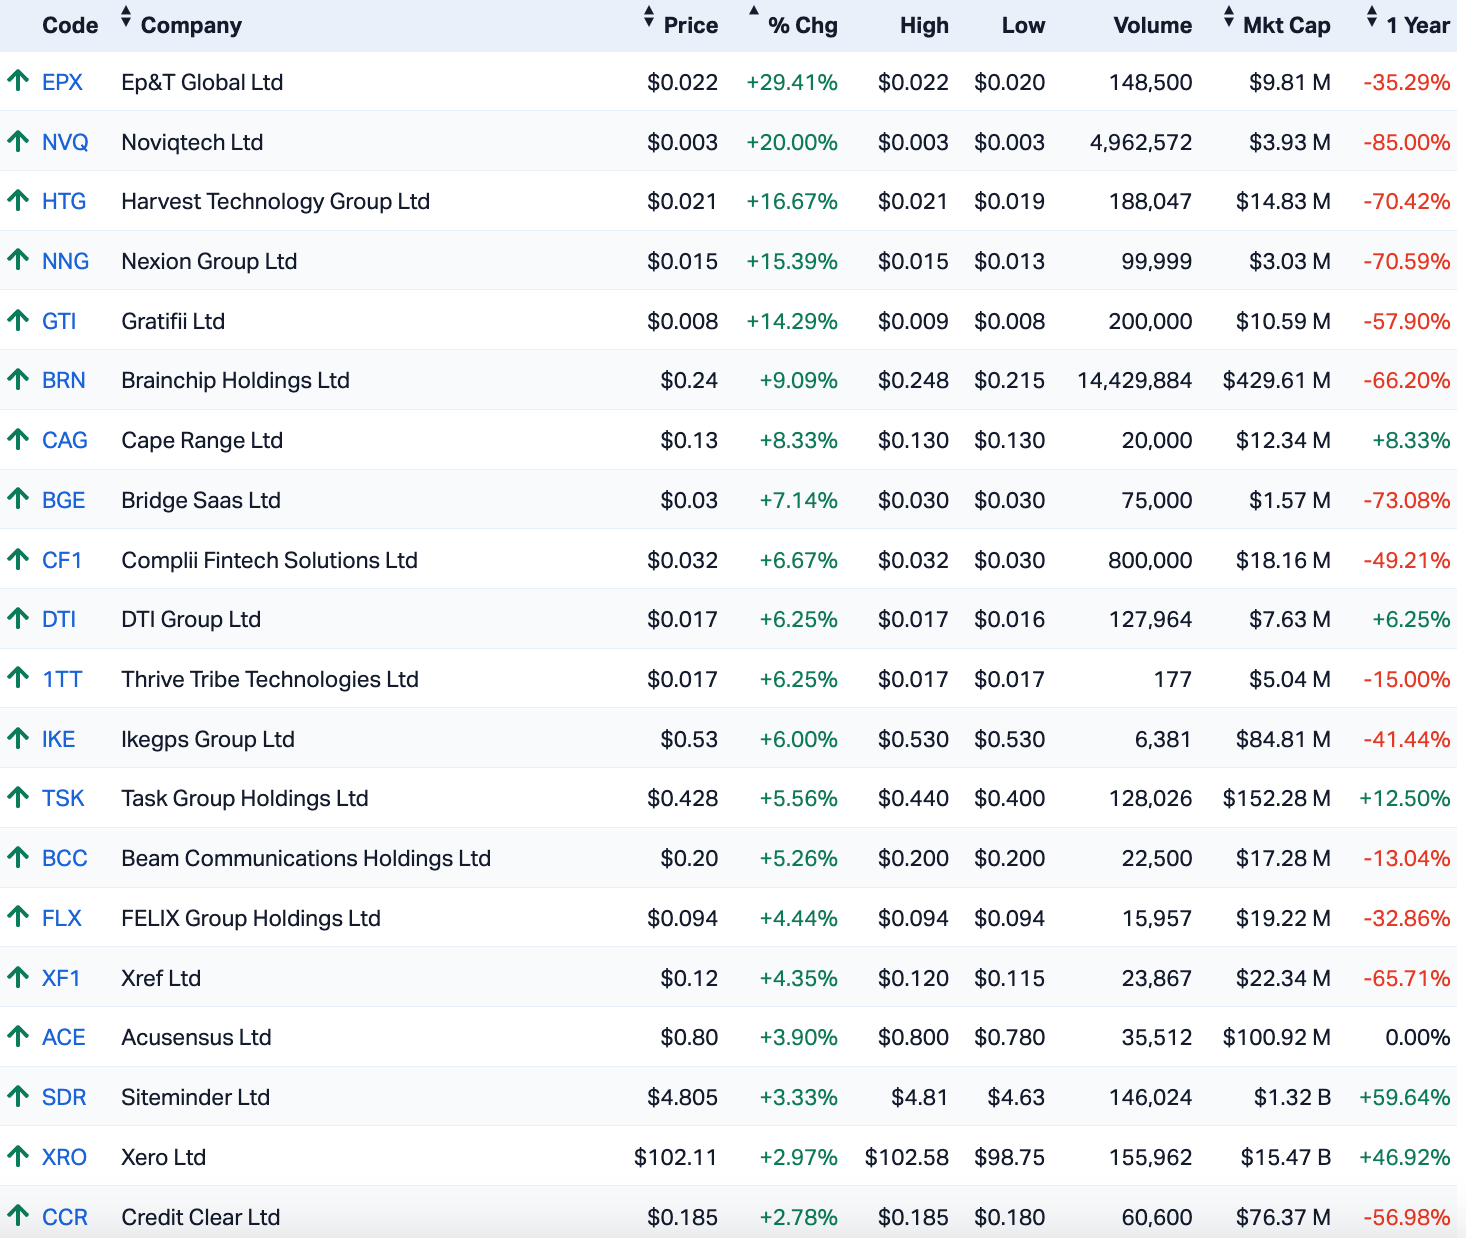Open the BCC stock code link
1466x1238 pixels.
pyautogui.click(x=65, y=858)
